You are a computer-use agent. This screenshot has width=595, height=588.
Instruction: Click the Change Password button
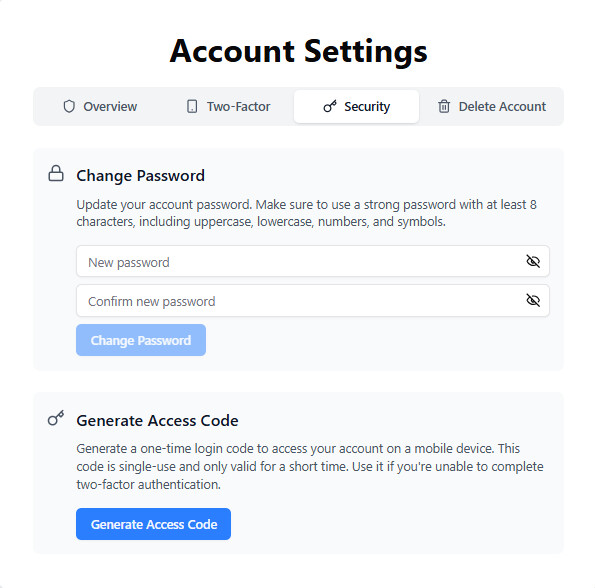click(x=141, y=340)
